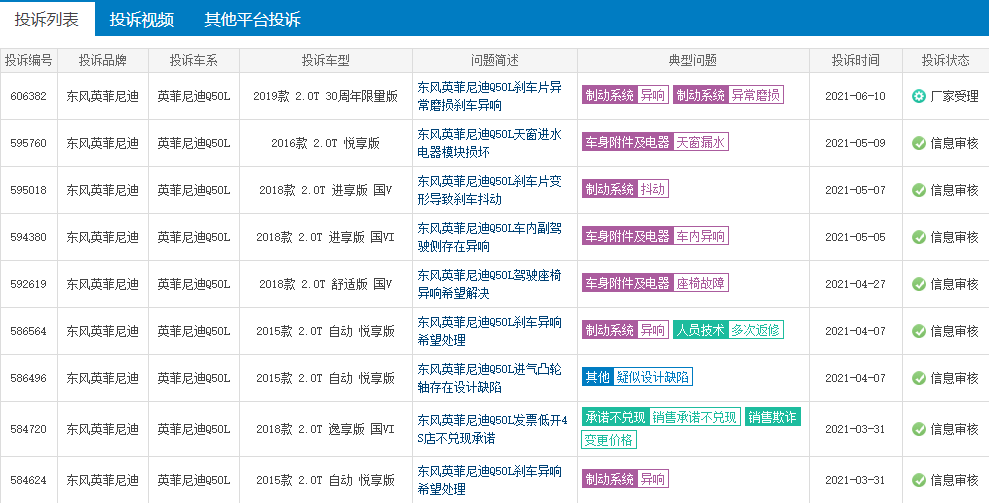The width and height of the screenshot is (989, 503).
Task: Select complaint number 592619
Action: tap(28, 284)
